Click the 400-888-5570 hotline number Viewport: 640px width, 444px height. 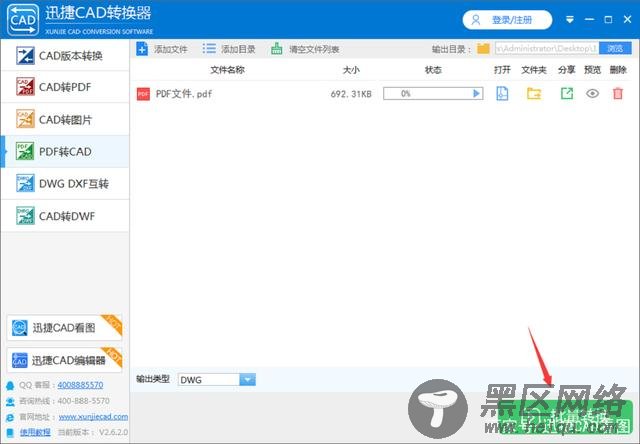point(84,401)
